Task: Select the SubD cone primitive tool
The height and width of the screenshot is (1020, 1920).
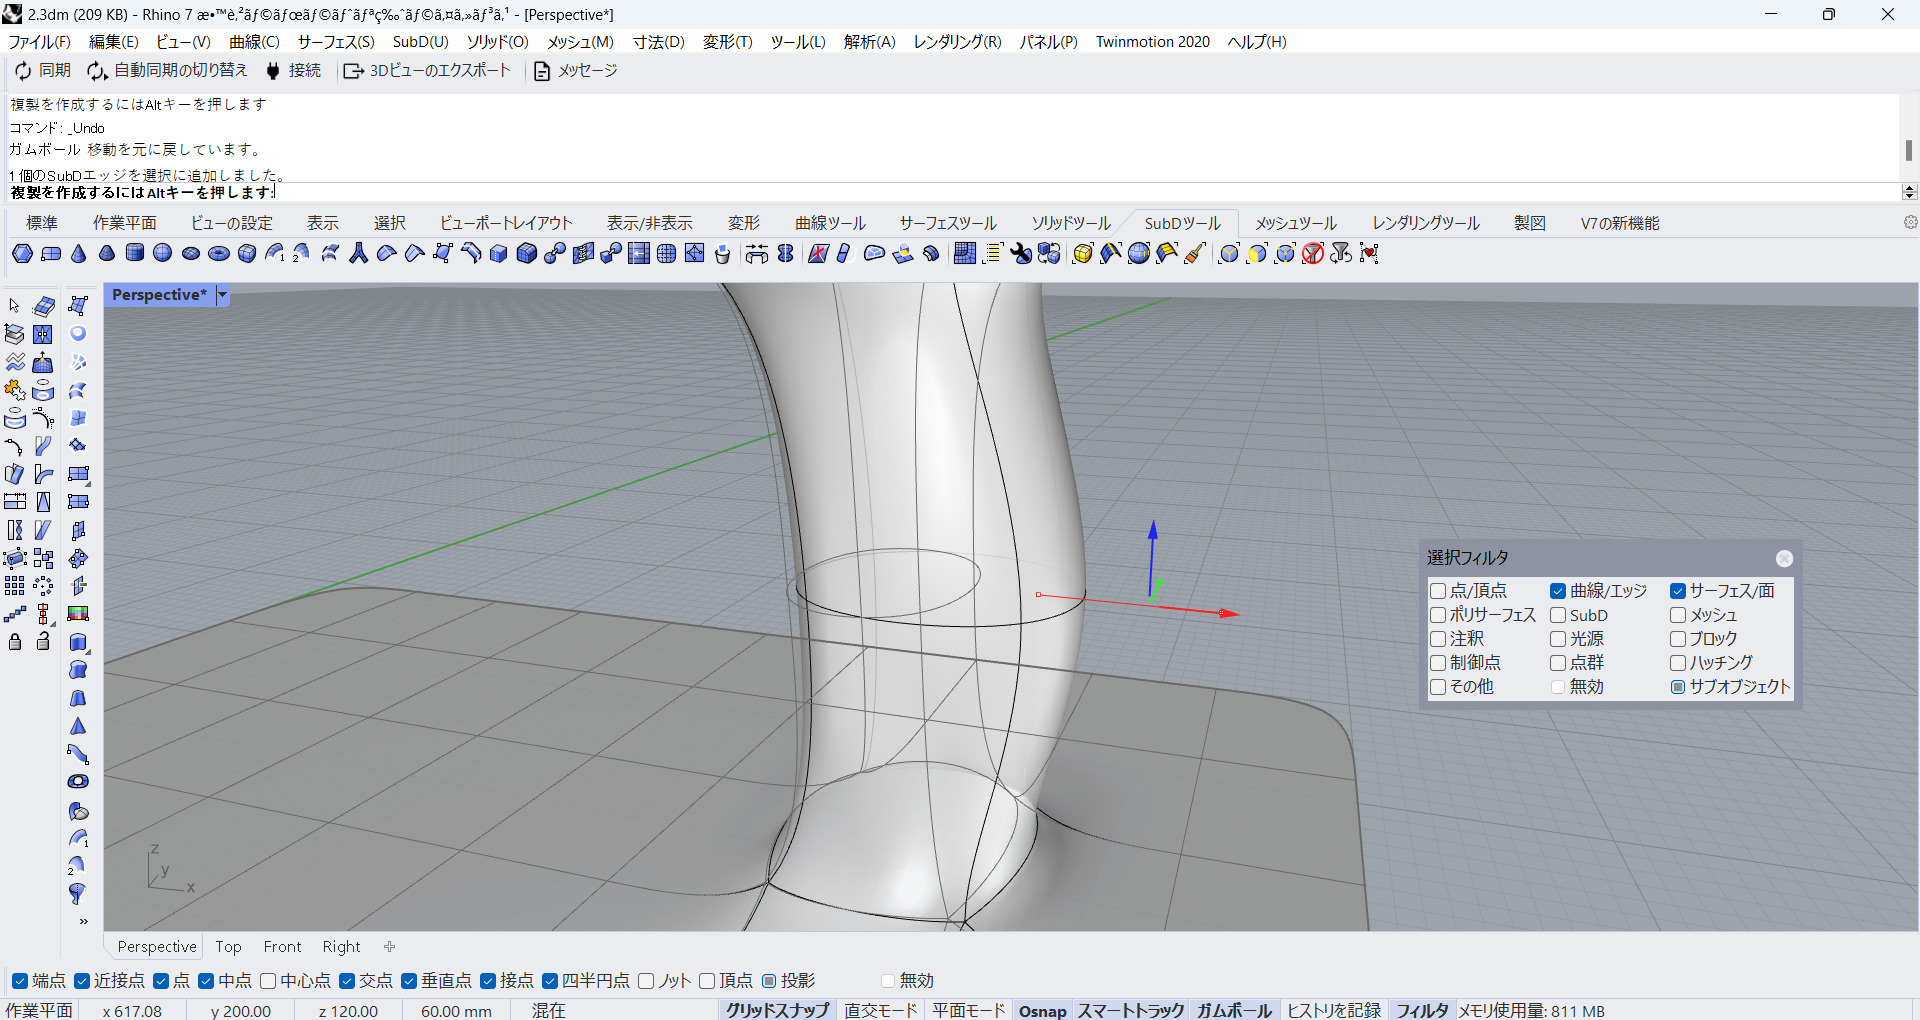Action: tap(79, 254)
